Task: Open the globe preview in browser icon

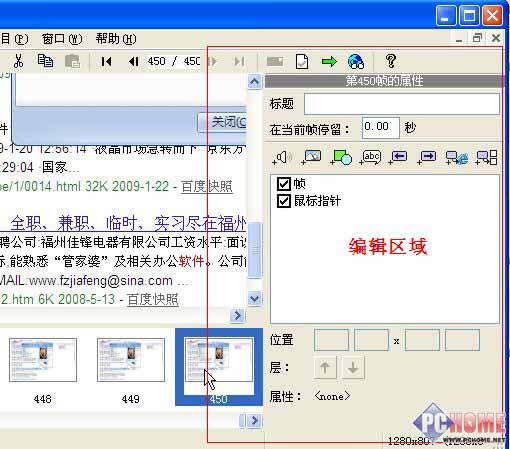Action: (x=356, y=61)
